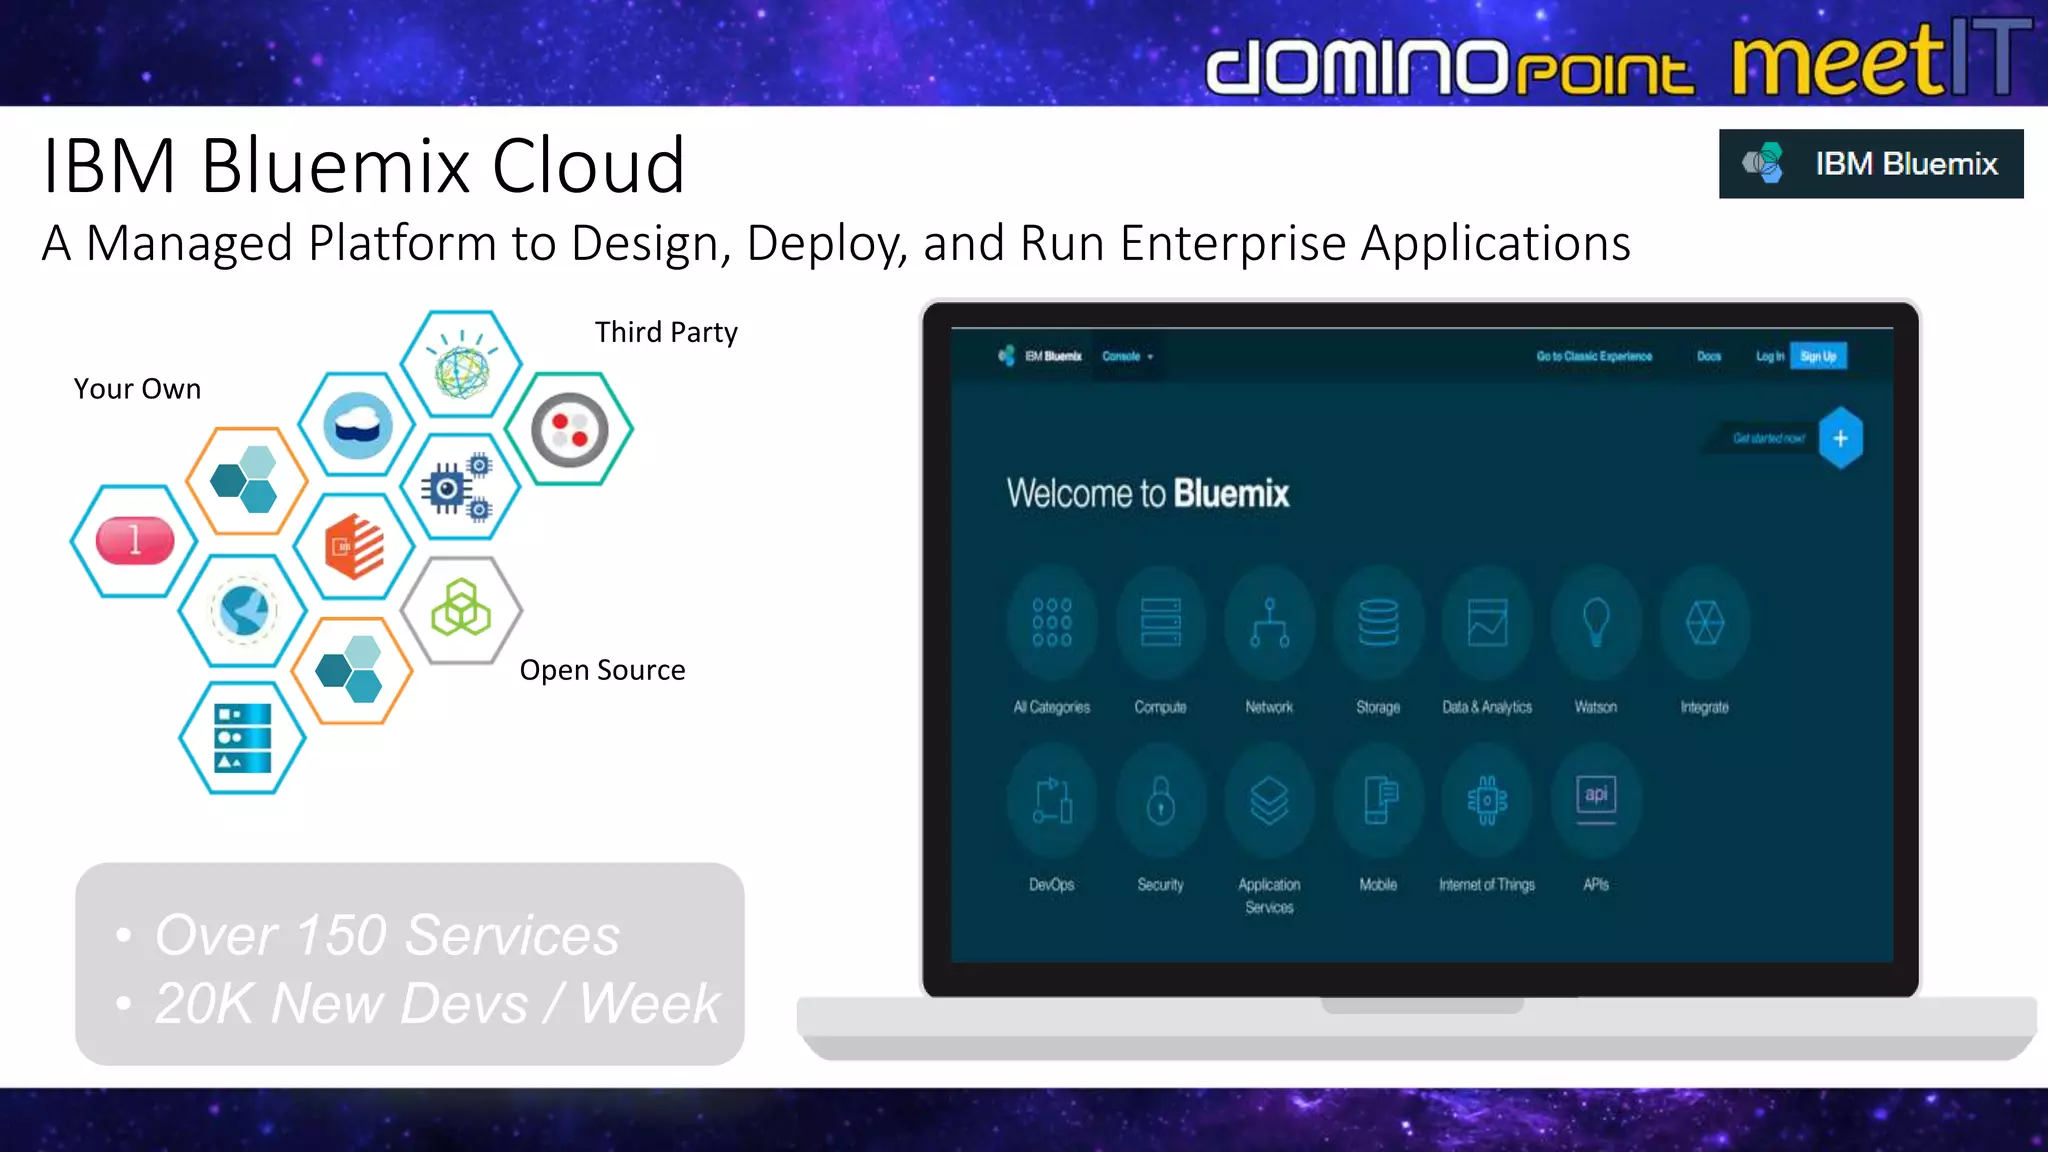Image resolution: width=2048 pixels, height=1152 pixels.
Task: Click the Watson label text
Action: [x=1596, y=707]
